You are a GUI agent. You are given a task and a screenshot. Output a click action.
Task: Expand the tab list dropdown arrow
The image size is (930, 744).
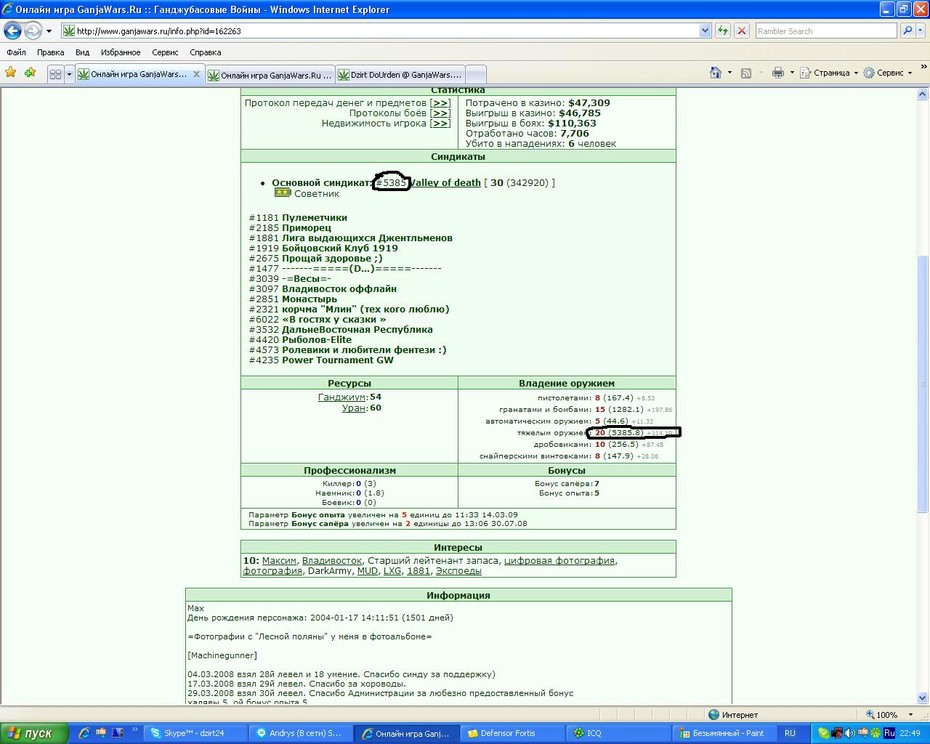click(69, 74)
